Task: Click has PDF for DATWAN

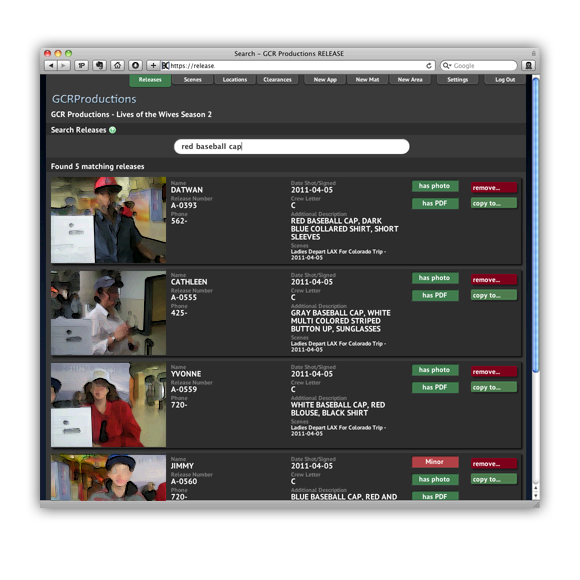Action: coord(435,203)
